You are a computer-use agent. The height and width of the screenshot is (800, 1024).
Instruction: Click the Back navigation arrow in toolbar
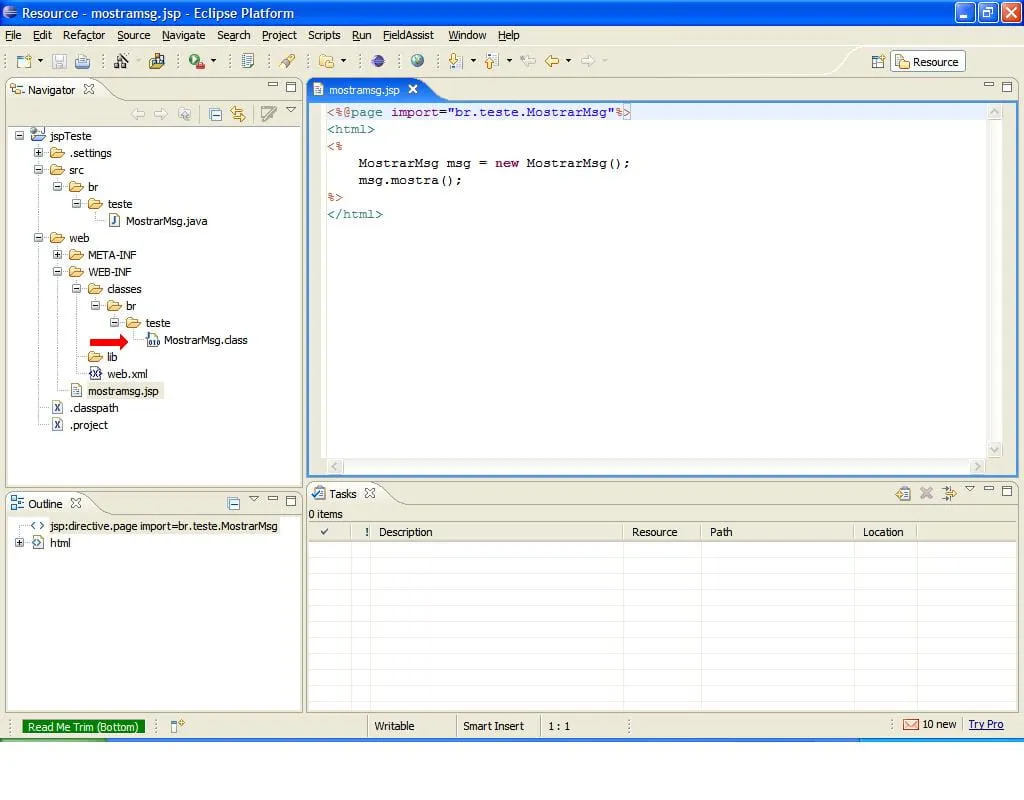tap(551, 61)
